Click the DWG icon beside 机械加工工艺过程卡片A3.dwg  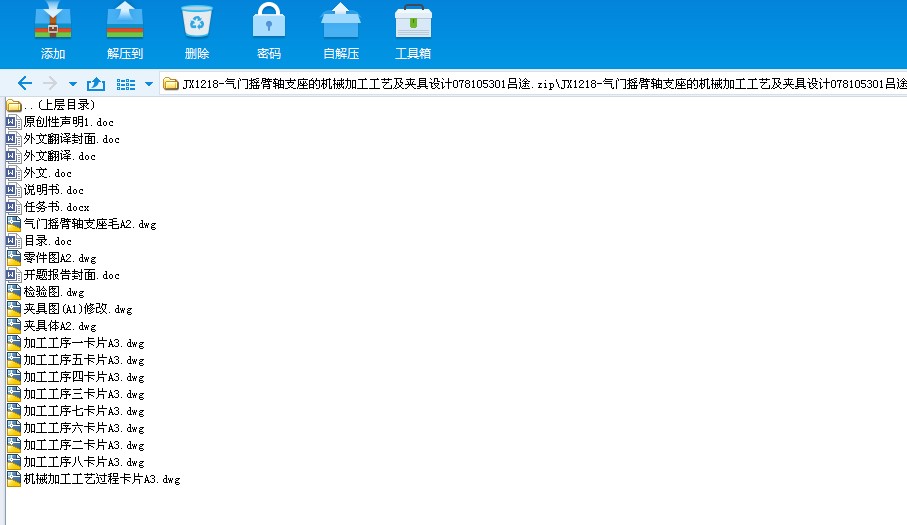coord(14,479)
